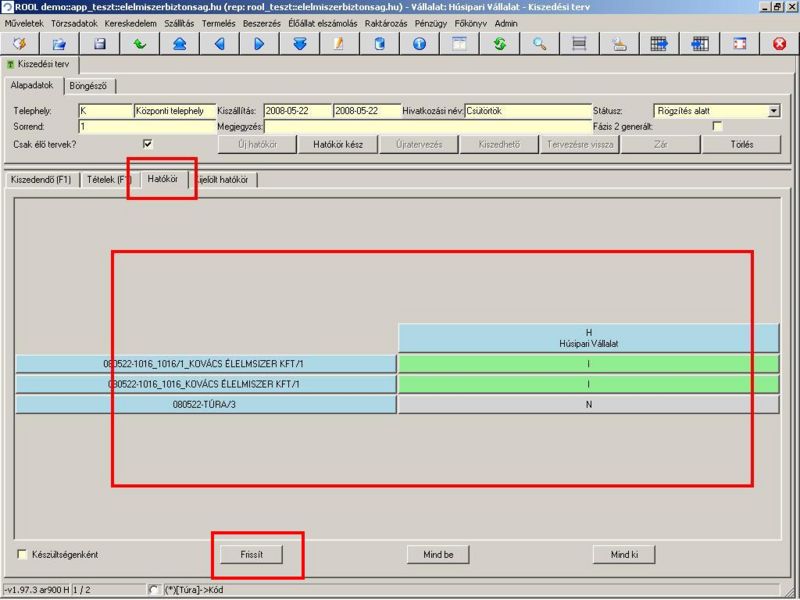Image resolution: width=800 pixels, height=600 pixels.
Task: Open the Kereskedelem menu
Action: point(129,22)
